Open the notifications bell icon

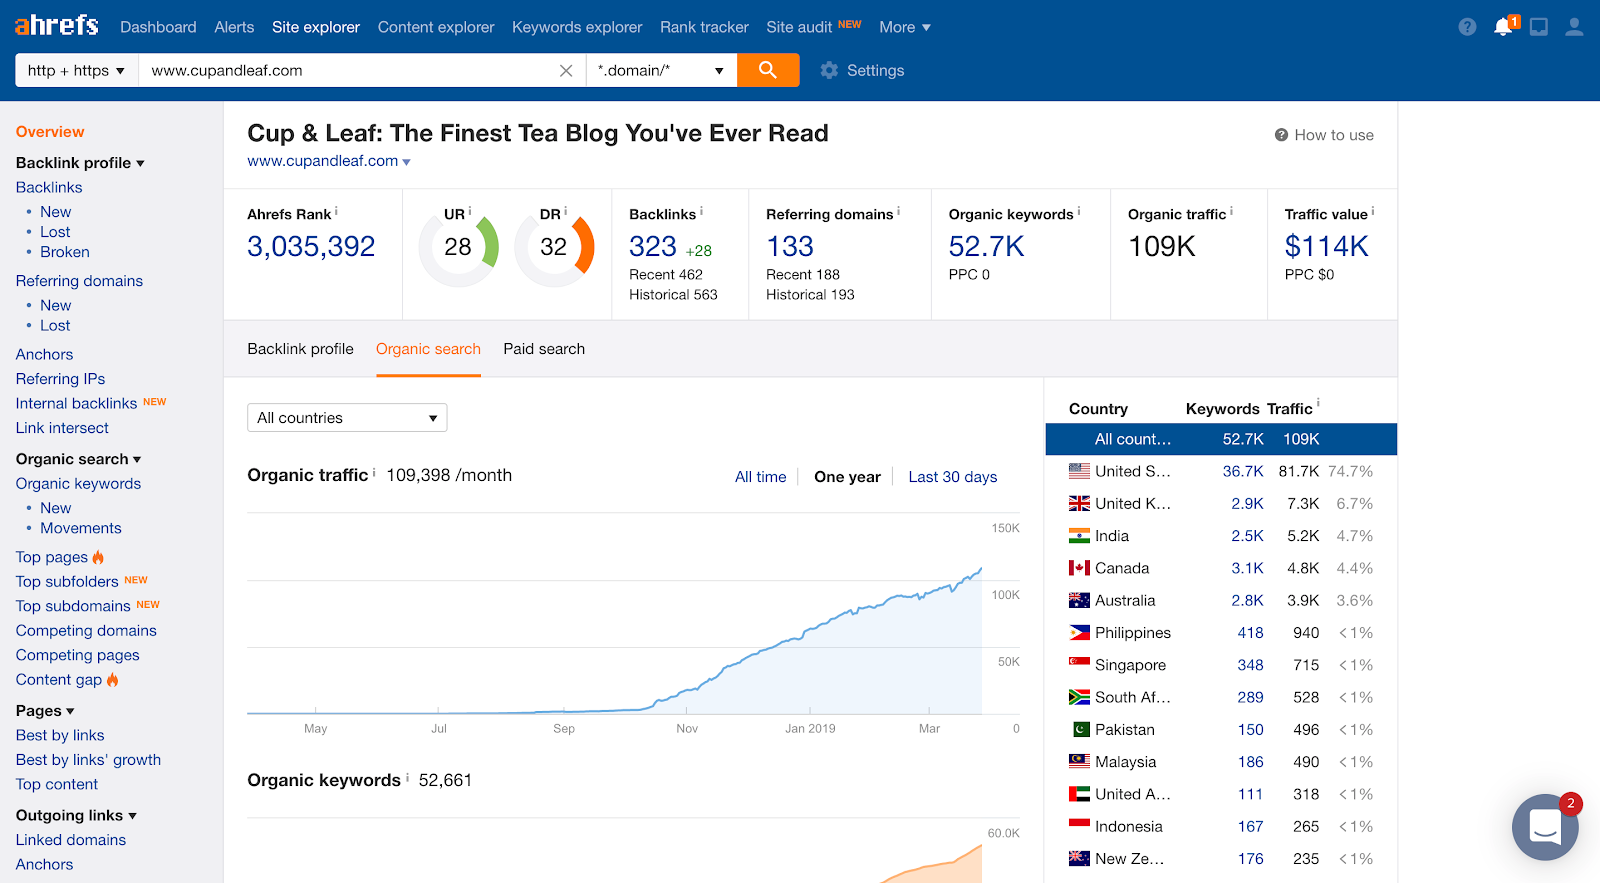[x=1503, y=27]
